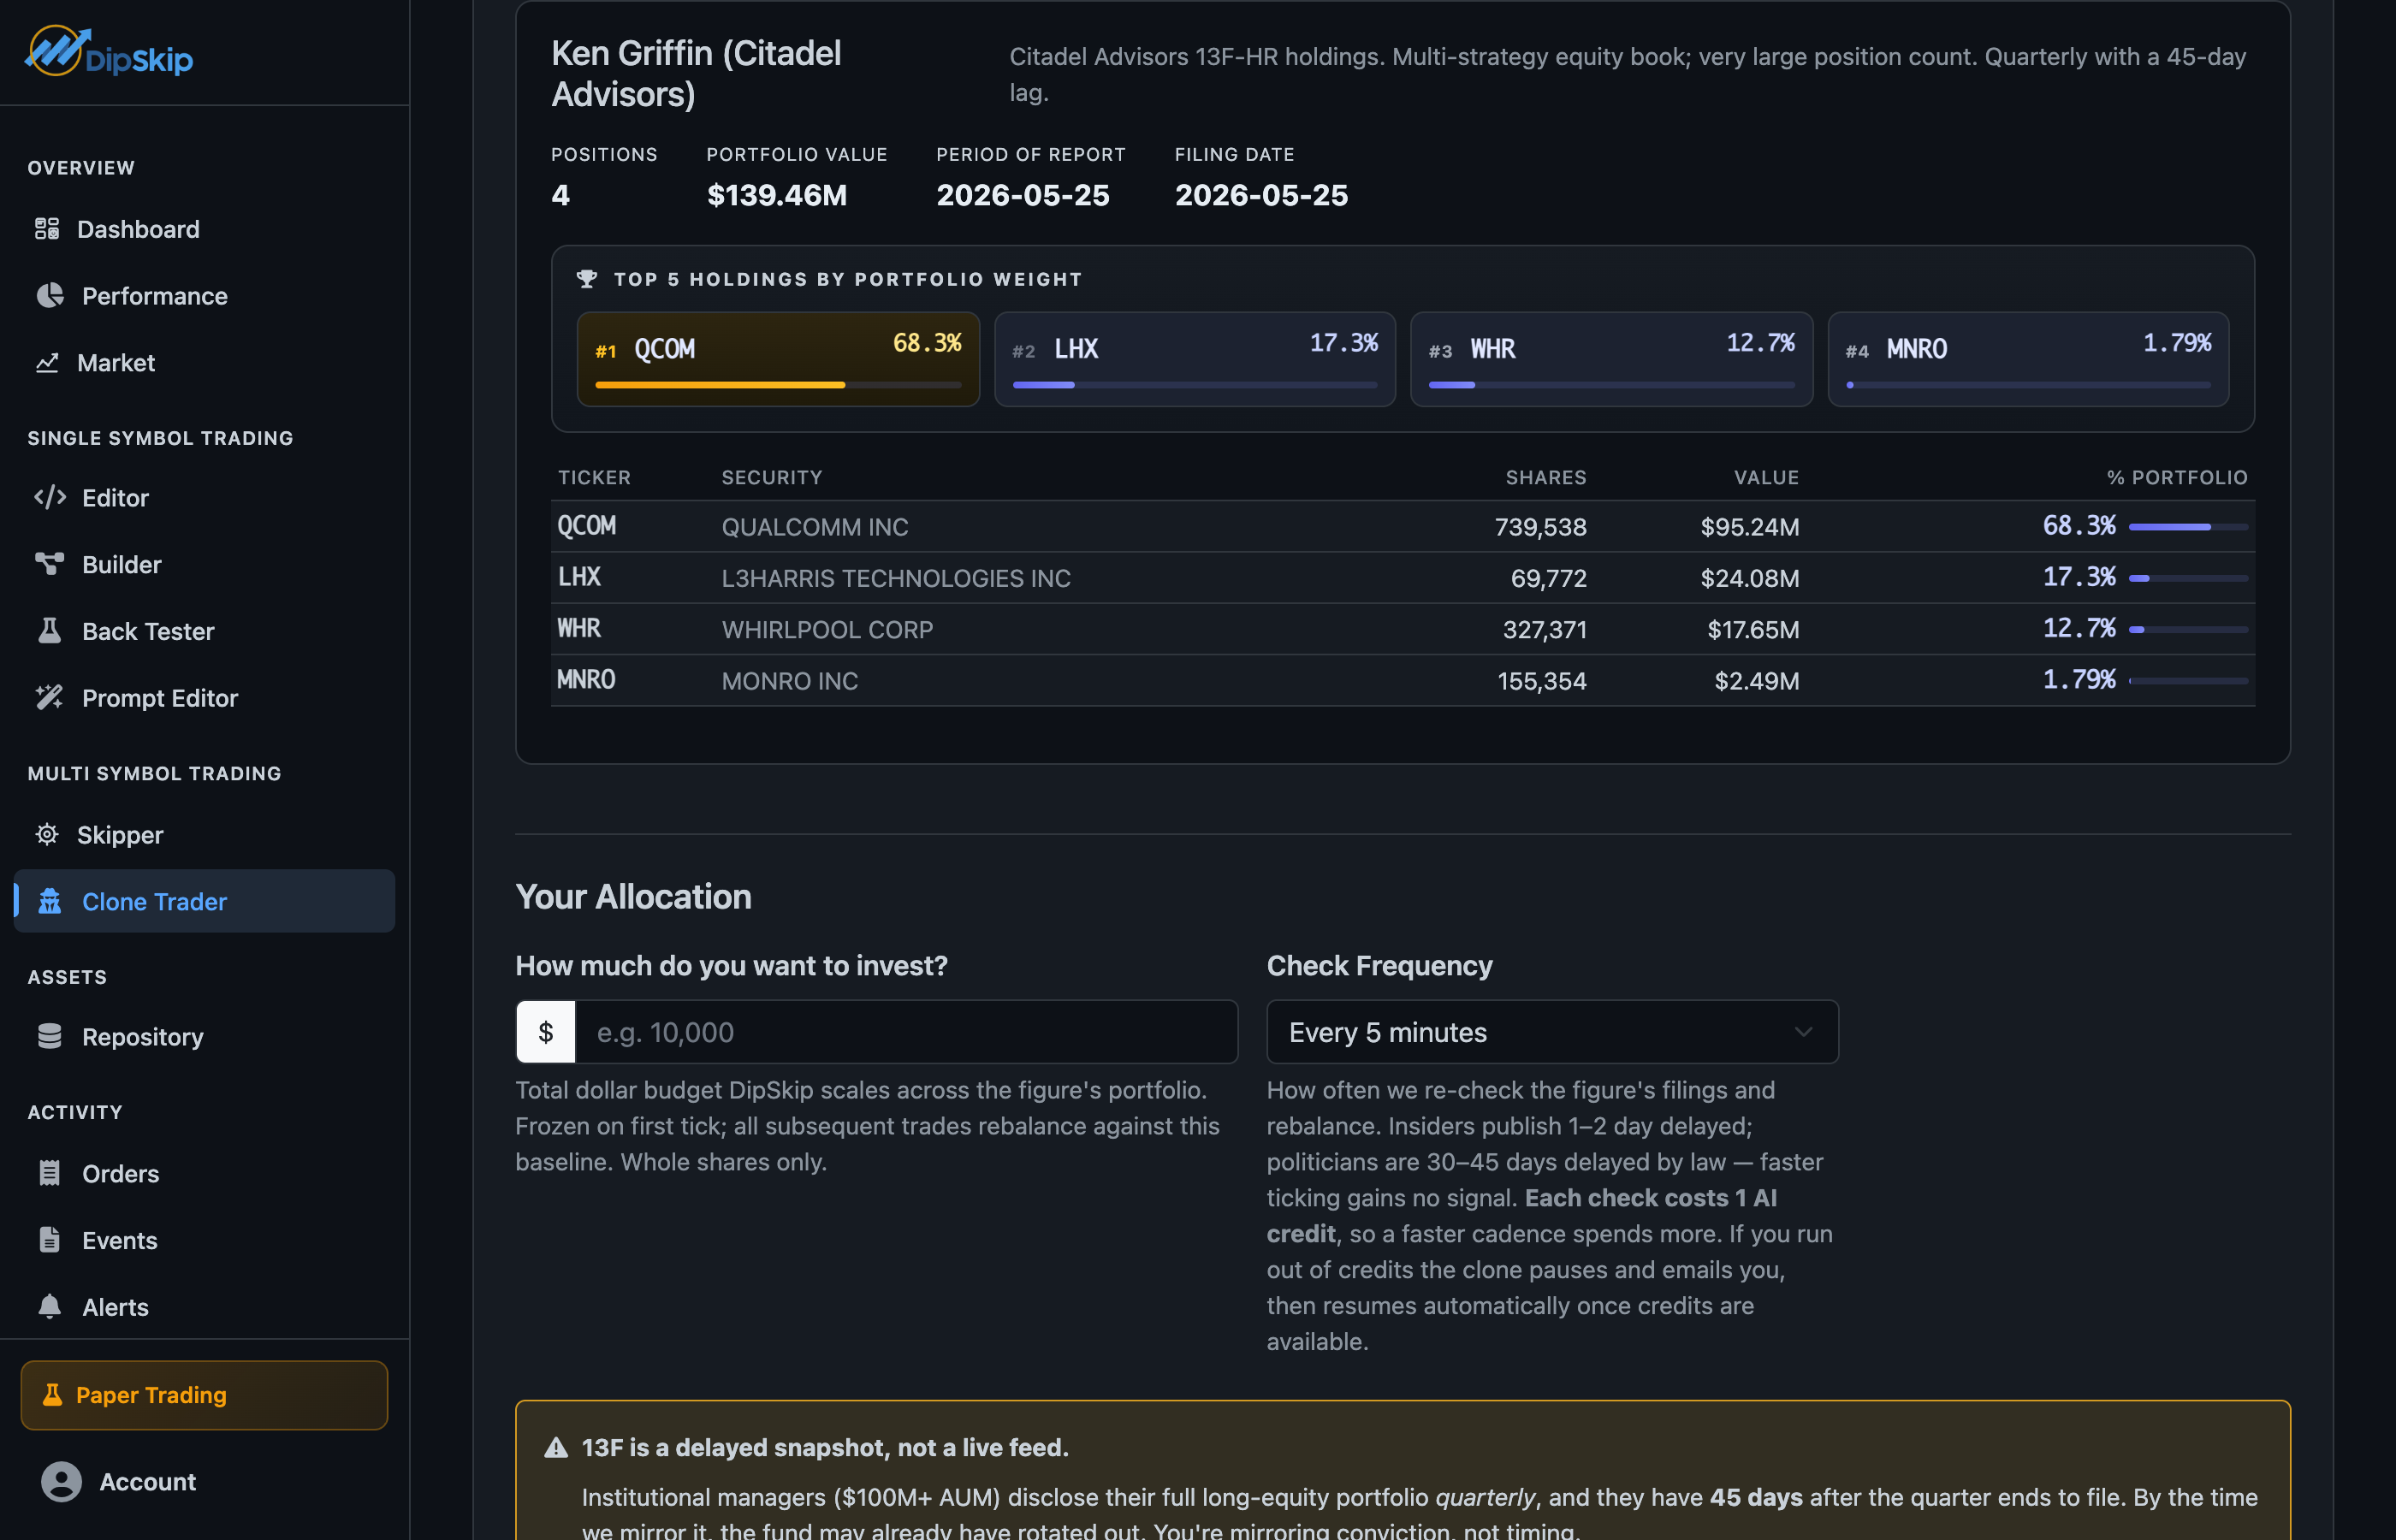Click the SECURITY column header
Screen dimensions: 2396x1540
[x=772, y=477]
